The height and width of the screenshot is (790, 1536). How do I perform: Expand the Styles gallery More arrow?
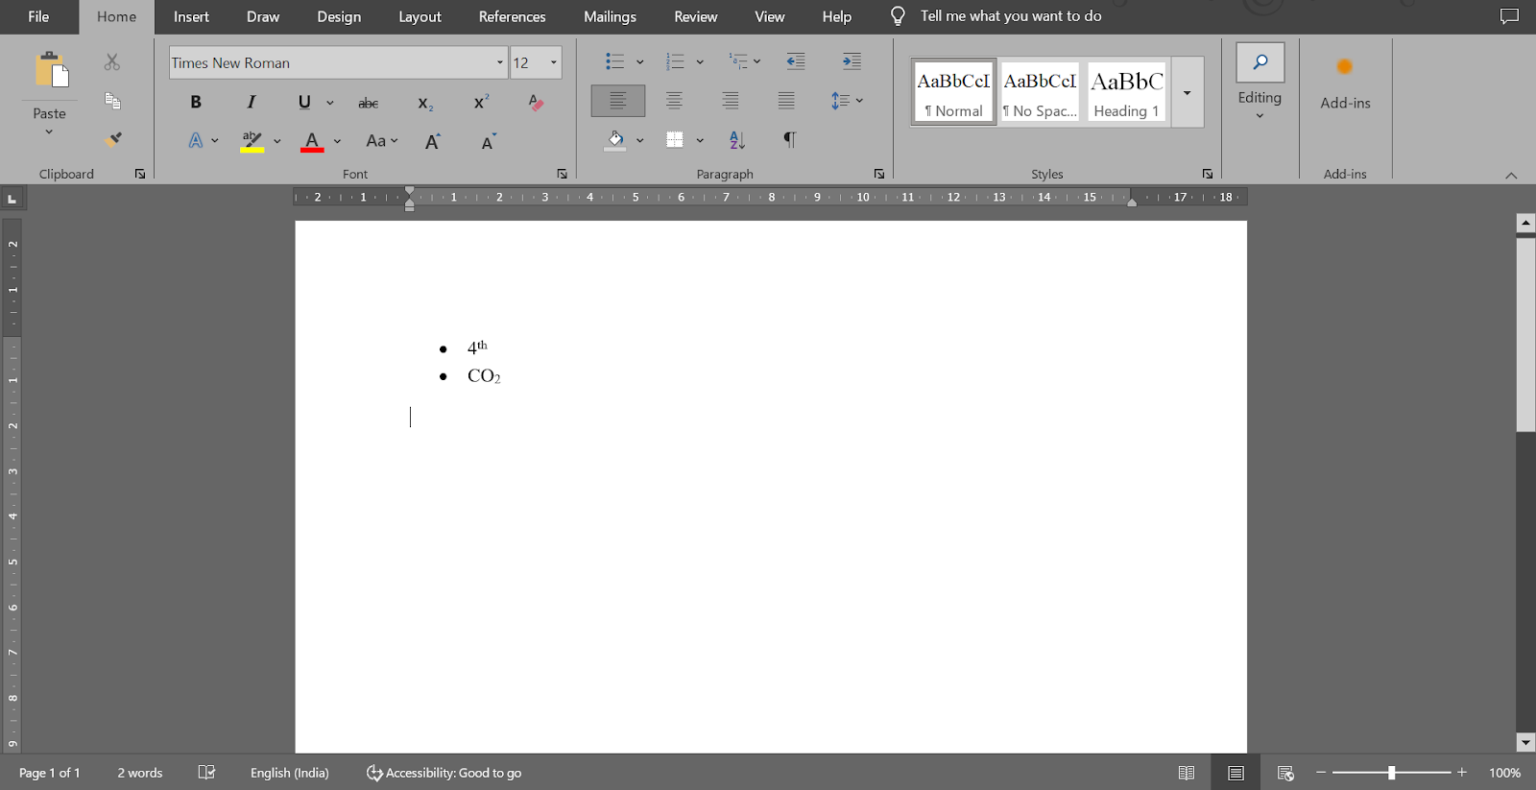(x=1187, y=93)
